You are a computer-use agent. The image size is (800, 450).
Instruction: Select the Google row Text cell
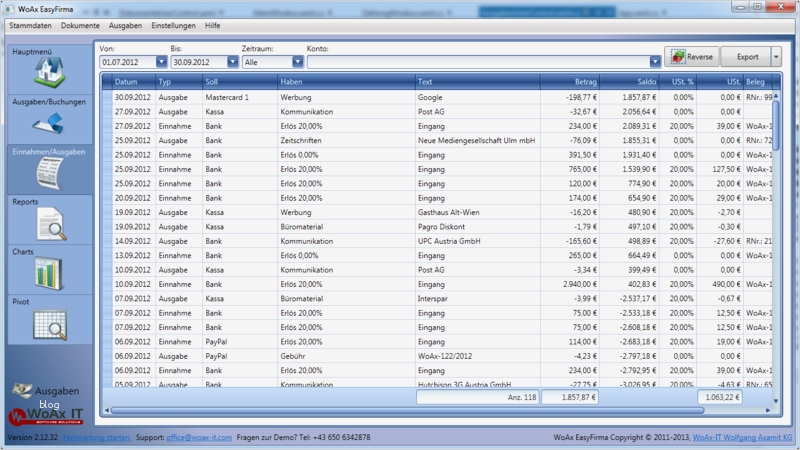[478, 97]
